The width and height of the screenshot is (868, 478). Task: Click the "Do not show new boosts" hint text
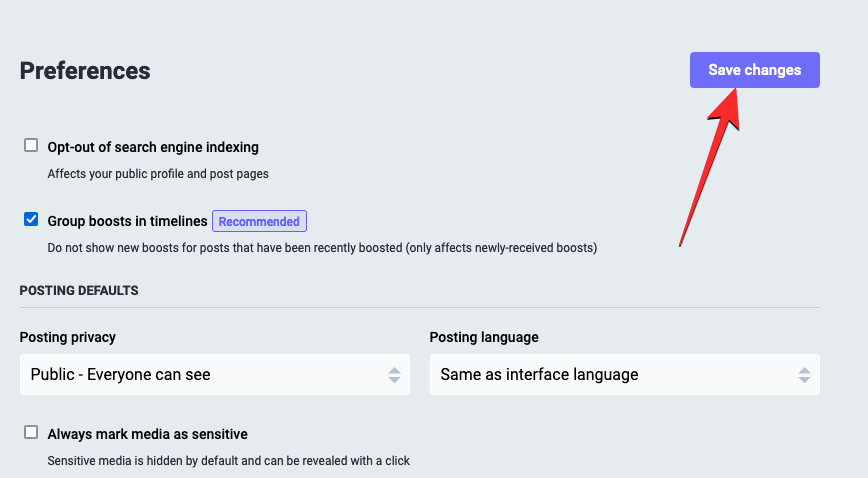322,247
